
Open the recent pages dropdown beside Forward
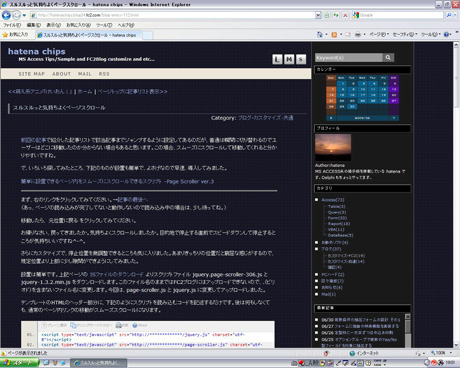point(24,15)
